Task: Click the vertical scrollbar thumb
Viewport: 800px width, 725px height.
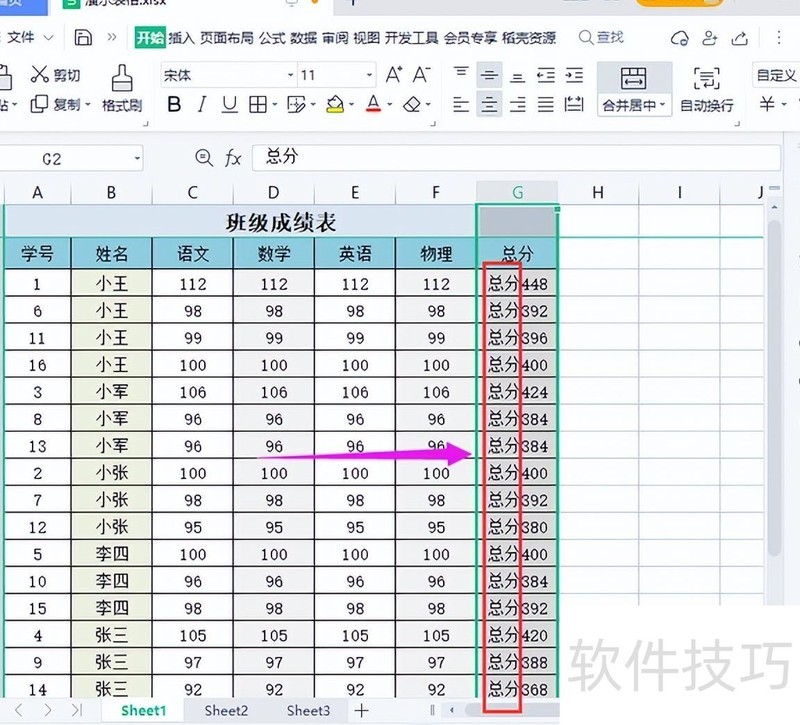Action: pyautogui.click(x=774, y=388)
